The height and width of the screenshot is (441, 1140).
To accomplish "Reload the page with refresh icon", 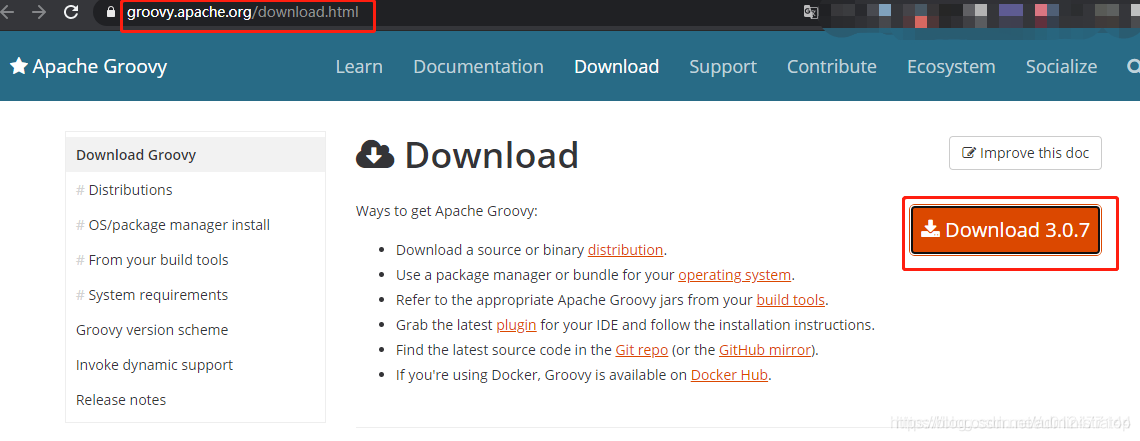I will pyautogui.click(x=71, y=12).
